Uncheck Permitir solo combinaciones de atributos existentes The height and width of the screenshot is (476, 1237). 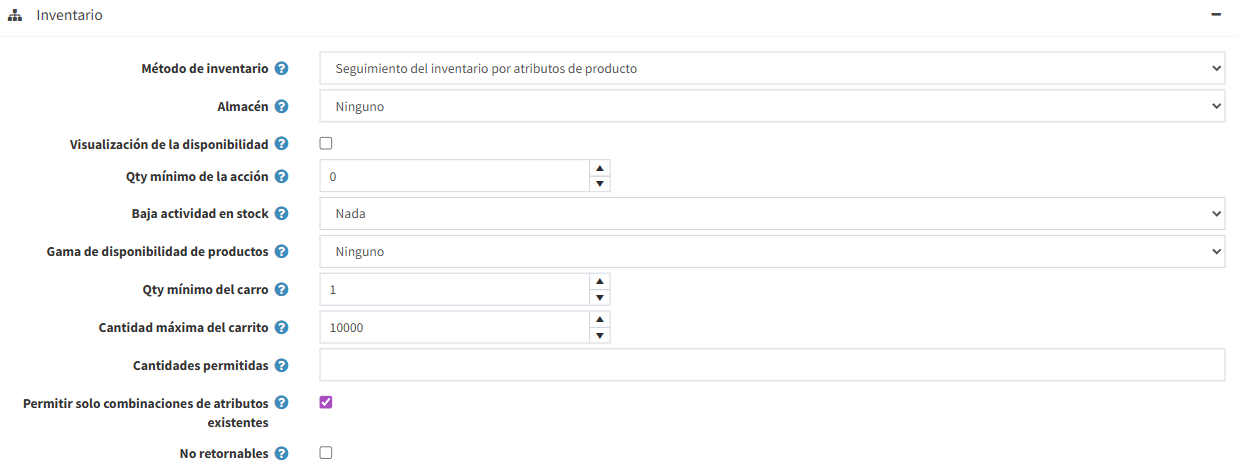pyautogui.click(x=326, y=402)
